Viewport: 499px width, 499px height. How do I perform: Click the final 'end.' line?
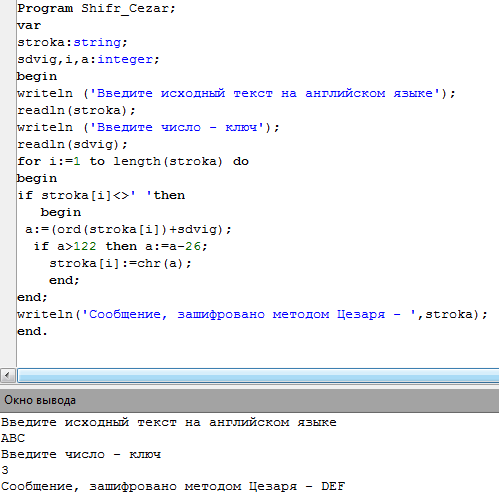[32, 331]
